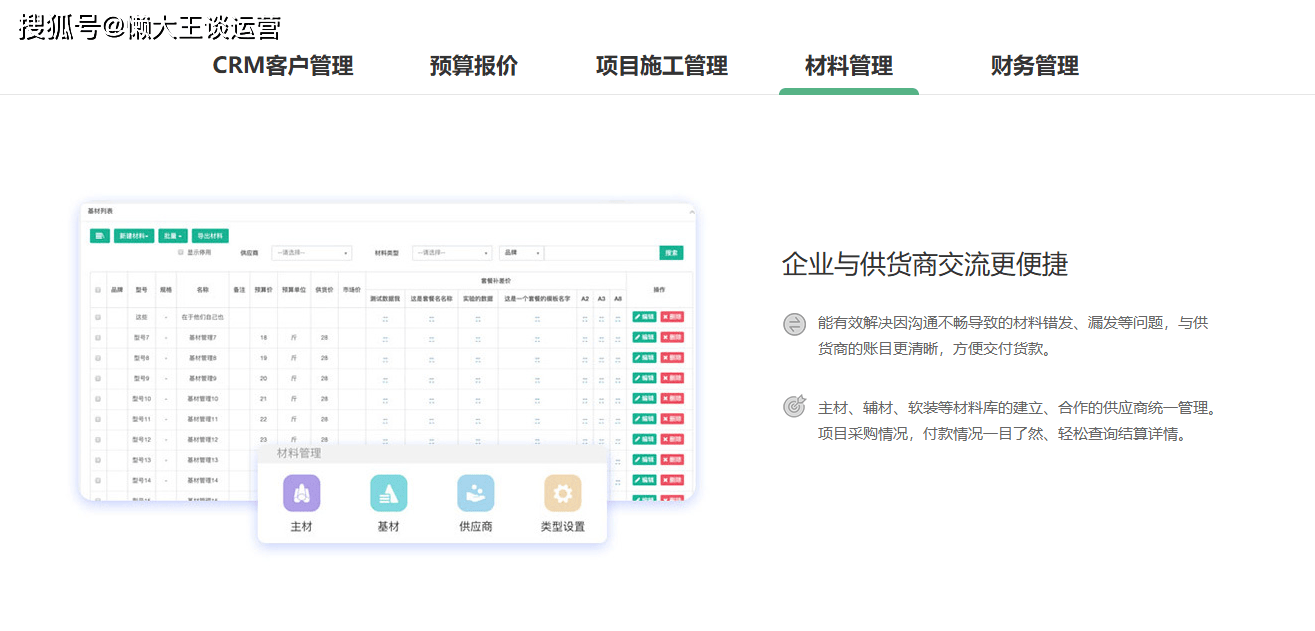
Task: Click the green 搜索 button
Action: (x=671, y=253)
